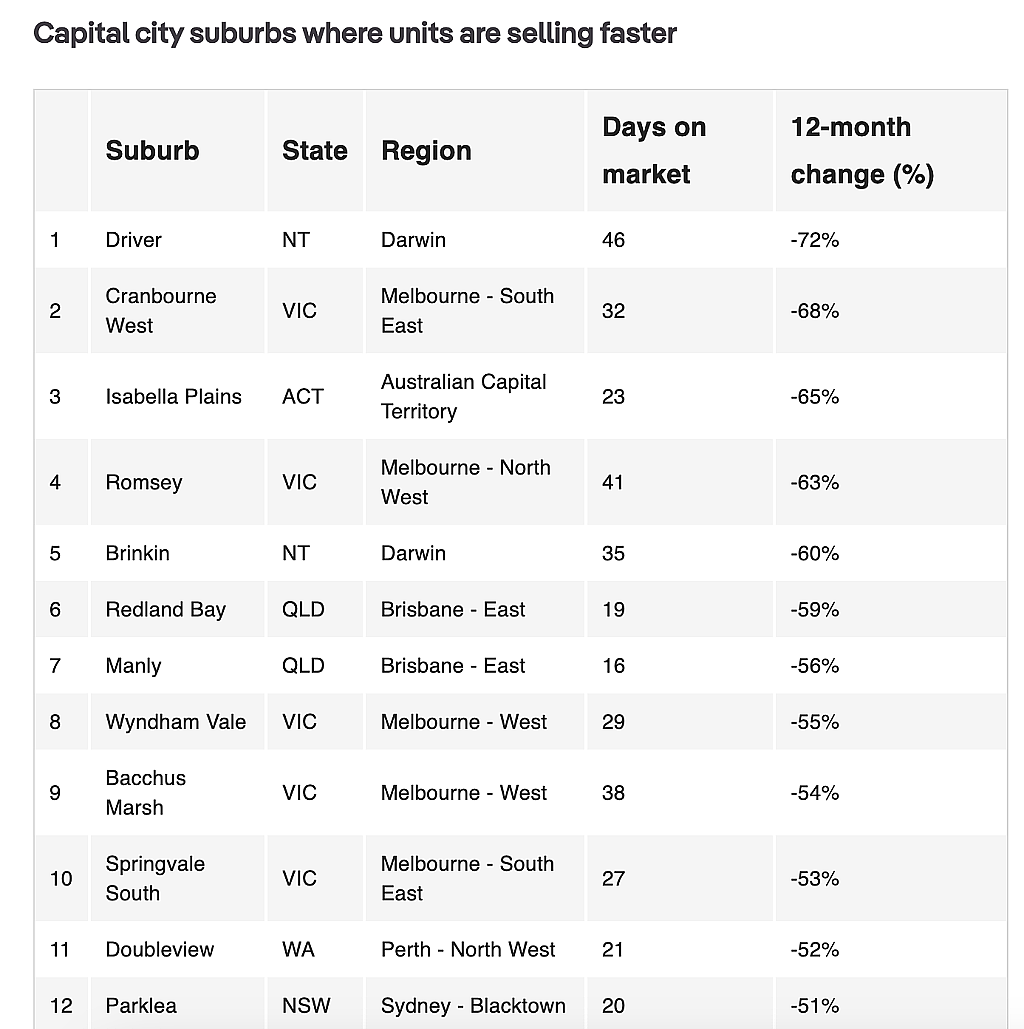
Task: Click the State column header
Action: pyautogui.click(x=314, y=151)
